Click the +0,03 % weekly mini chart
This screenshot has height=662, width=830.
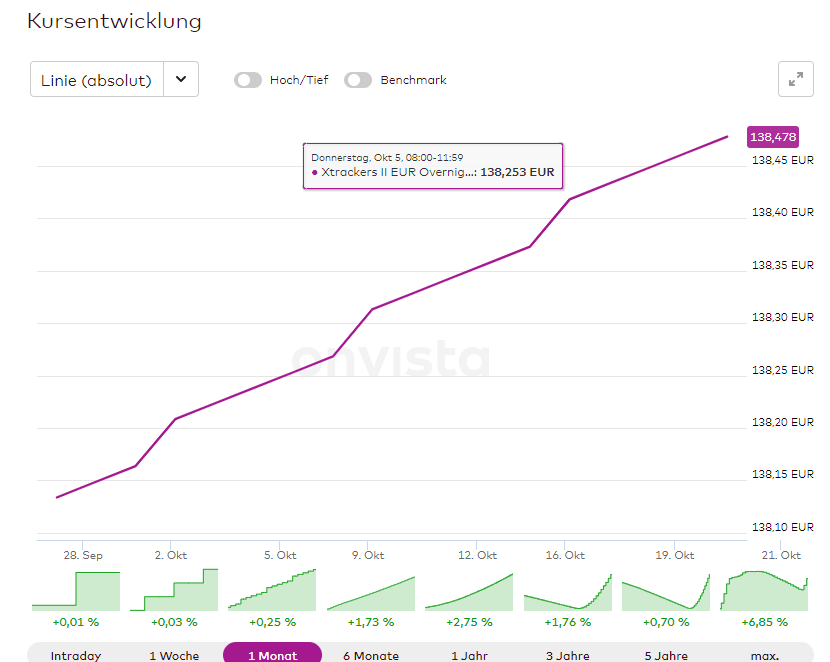(174, 590)
